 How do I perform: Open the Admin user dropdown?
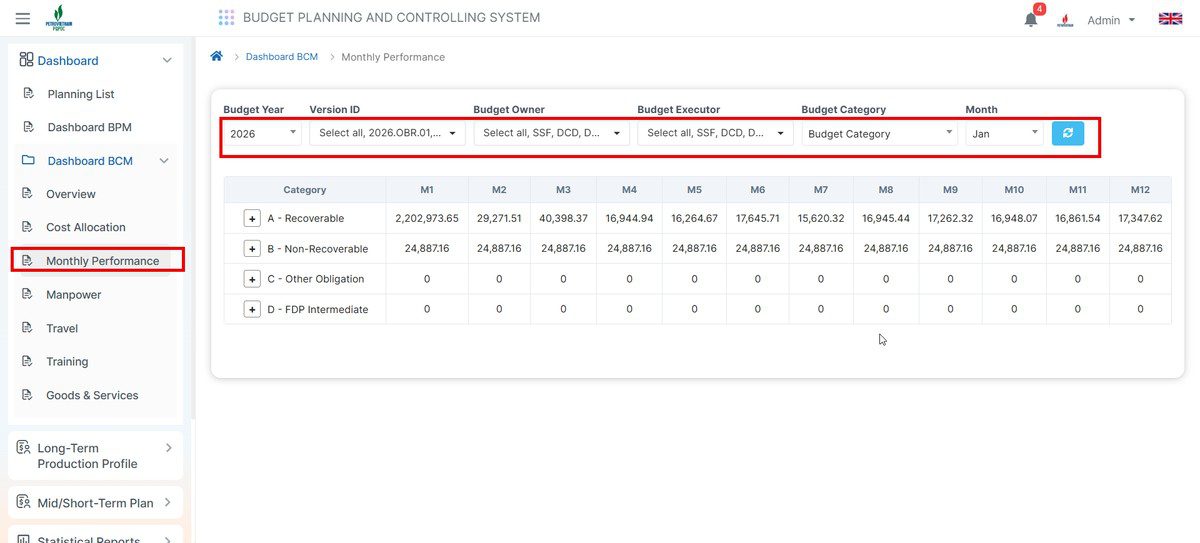pos(1111,20)
